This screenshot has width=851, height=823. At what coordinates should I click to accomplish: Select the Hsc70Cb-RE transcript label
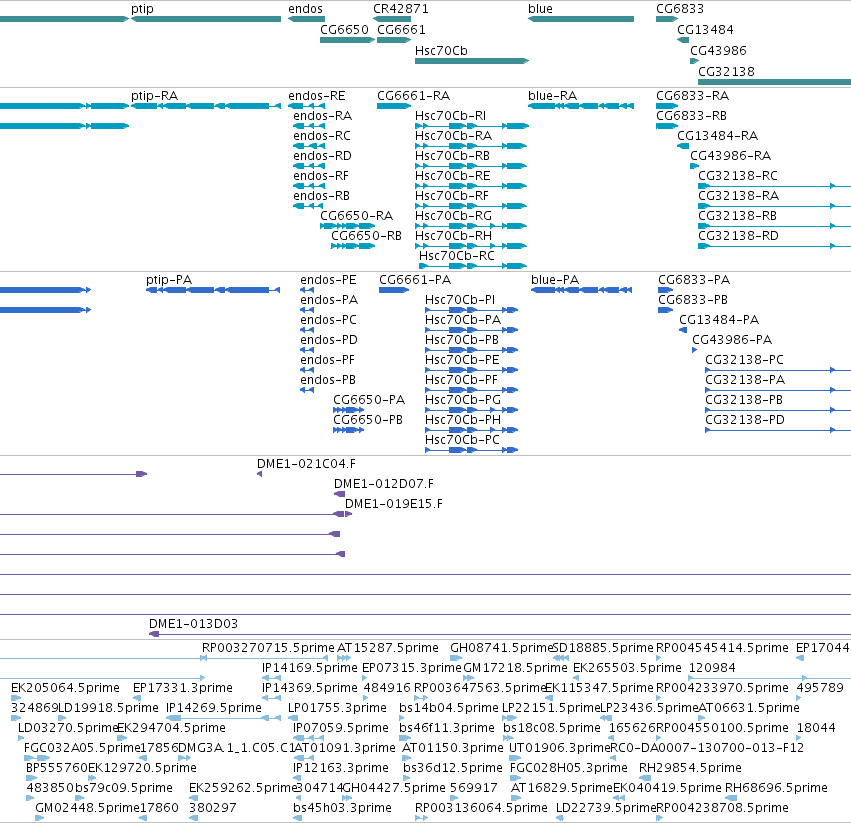coord(453,176)
